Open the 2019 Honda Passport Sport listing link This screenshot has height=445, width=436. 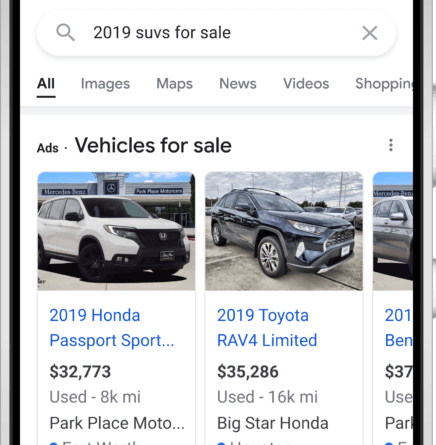112,328
